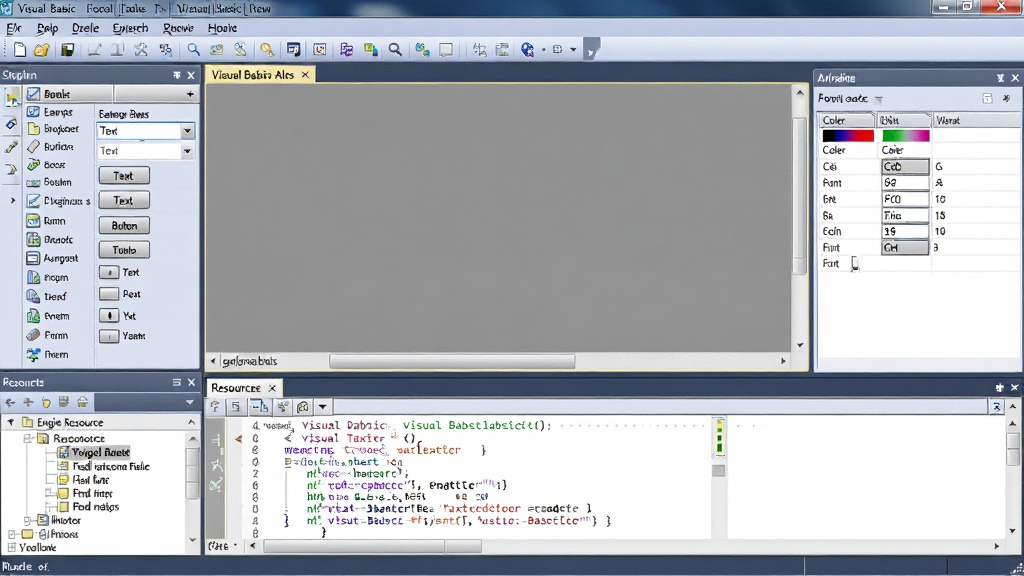Toggle the Text checkbox in toolbox
The image size is (1024, 576).
(109, 272)
